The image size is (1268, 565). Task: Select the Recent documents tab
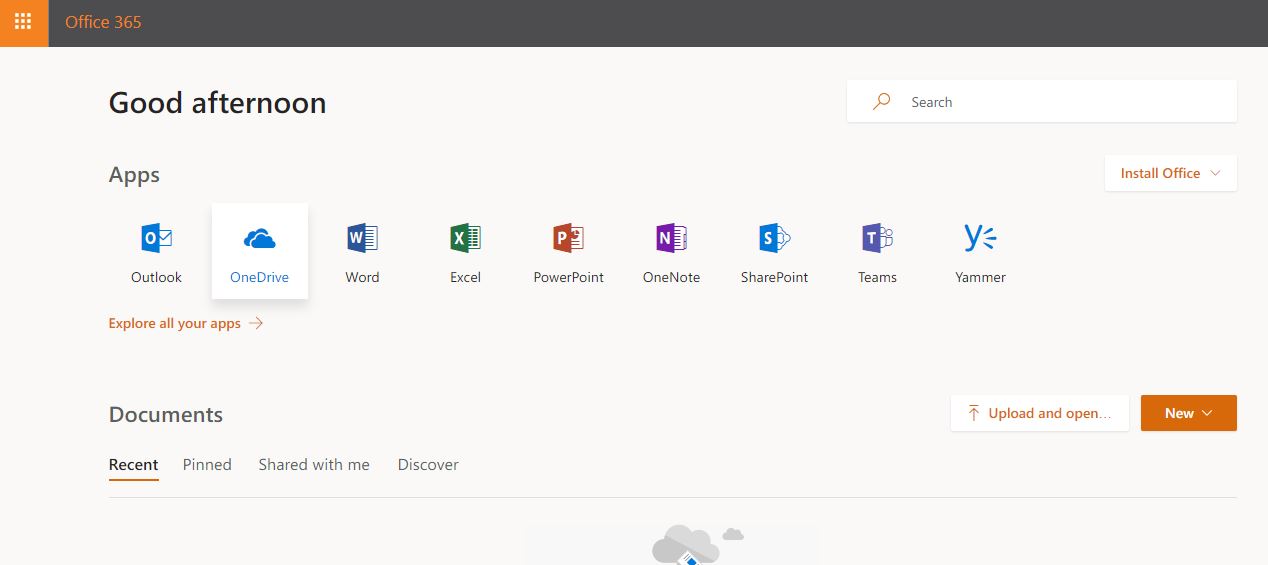[x=133, y=465]
